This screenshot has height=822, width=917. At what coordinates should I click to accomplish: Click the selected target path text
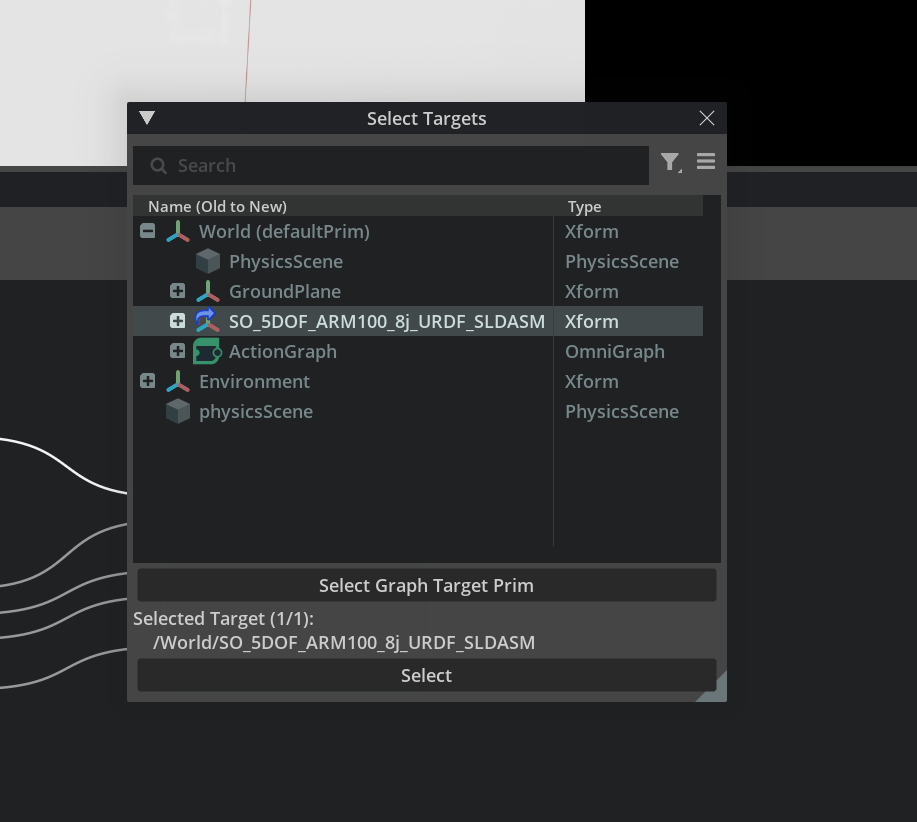pyautogui.click(x=344, y=643)
